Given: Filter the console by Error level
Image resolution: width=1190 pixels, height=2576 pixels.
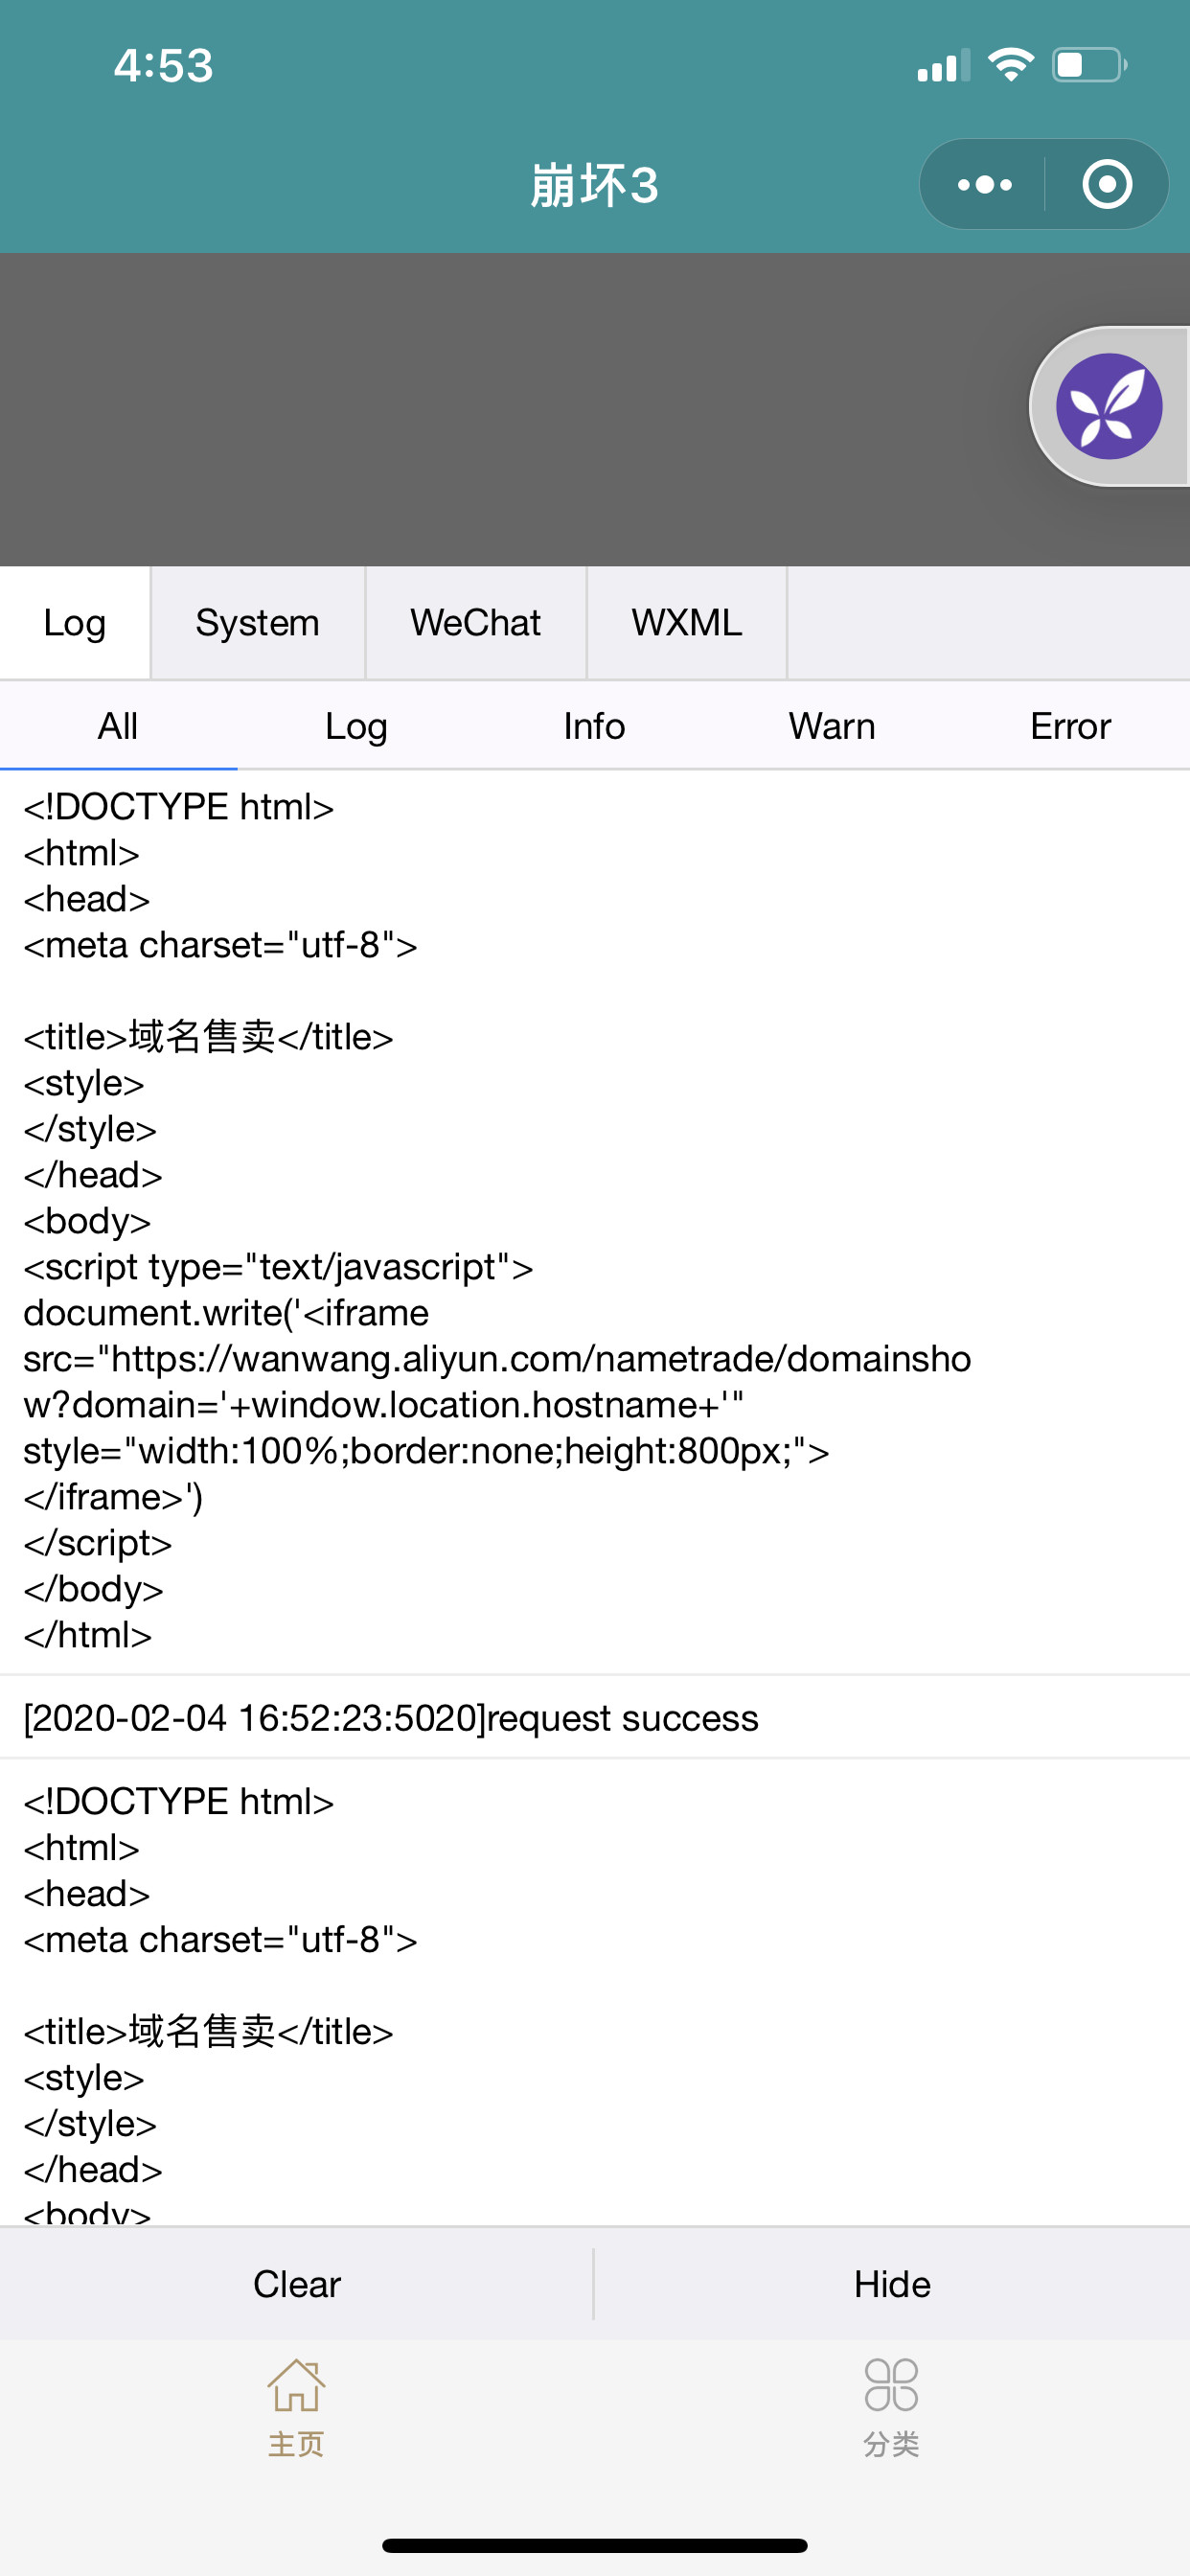Looking at the screenshot, I should click(x=1070, y=726).
